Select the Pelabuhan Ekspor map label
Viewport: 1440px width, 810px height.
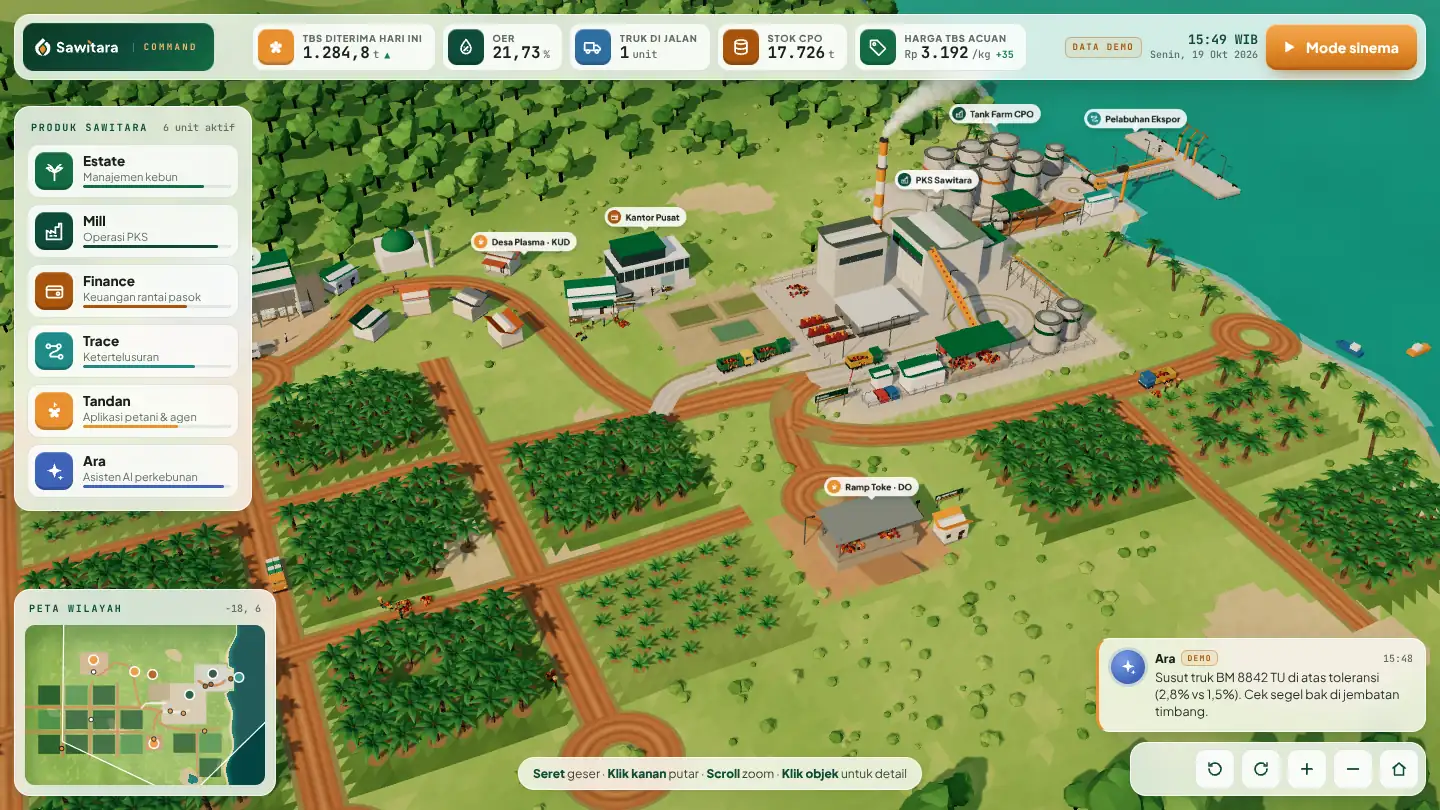(x=1135, y=119)
